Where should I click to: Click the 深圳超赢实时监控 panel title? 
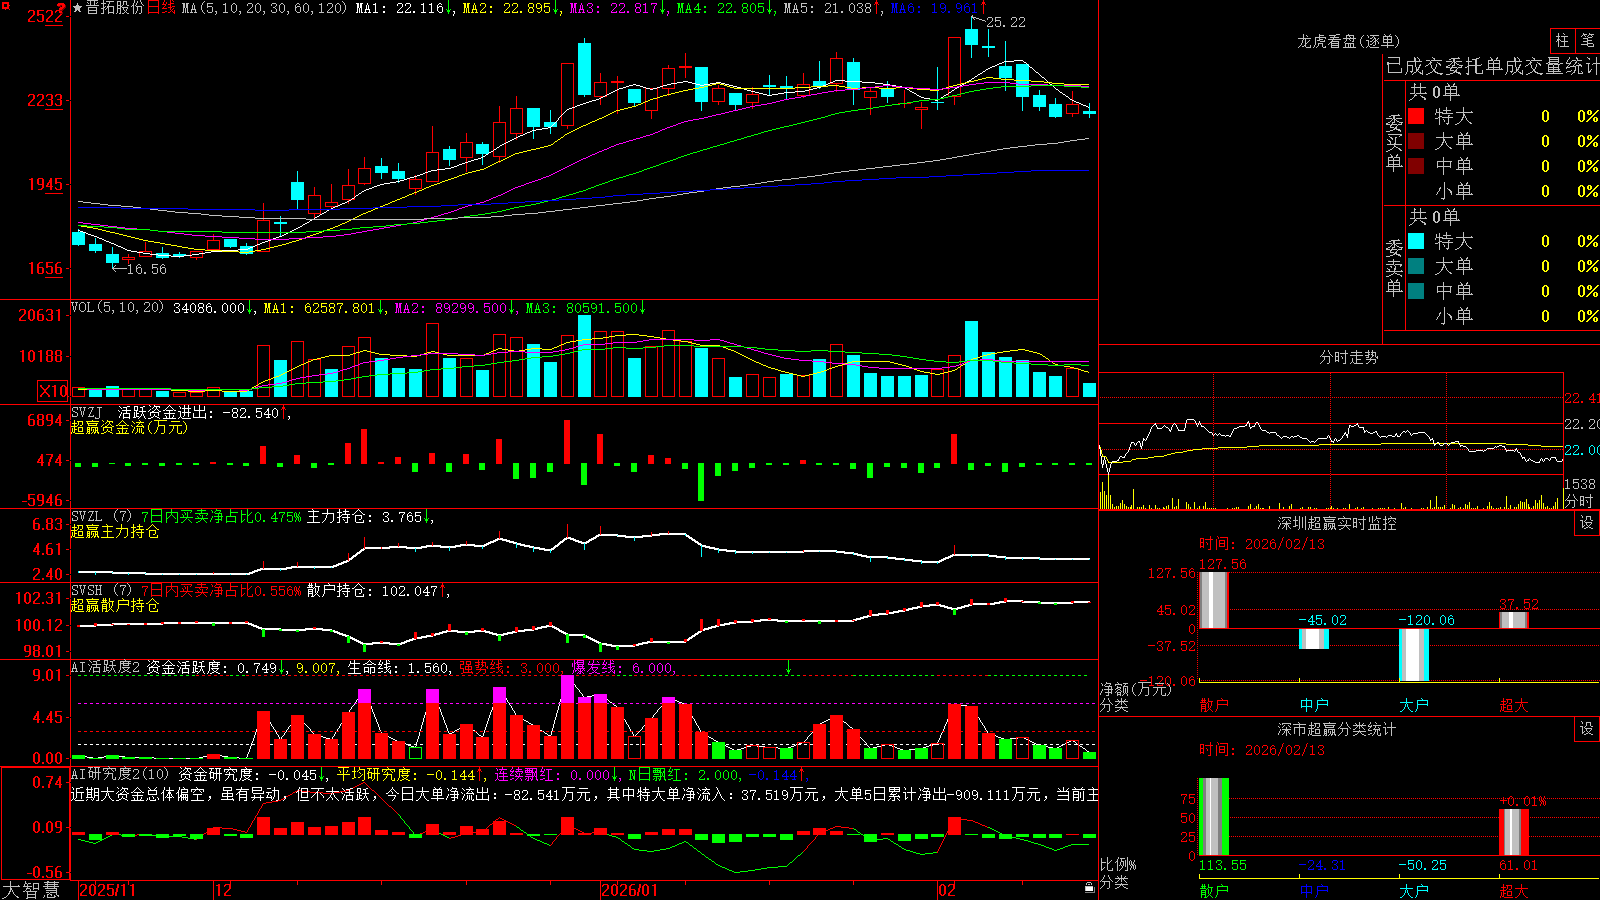click(x=1336, y=523)
